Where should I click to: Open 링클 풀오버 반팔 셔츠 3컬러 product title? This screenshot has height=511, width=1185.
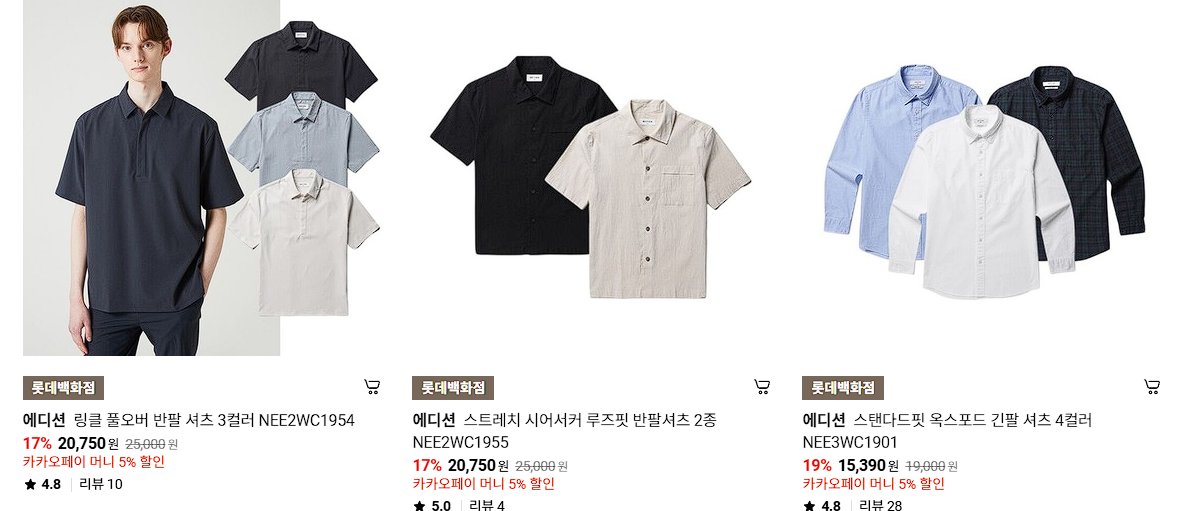point(188,420)
